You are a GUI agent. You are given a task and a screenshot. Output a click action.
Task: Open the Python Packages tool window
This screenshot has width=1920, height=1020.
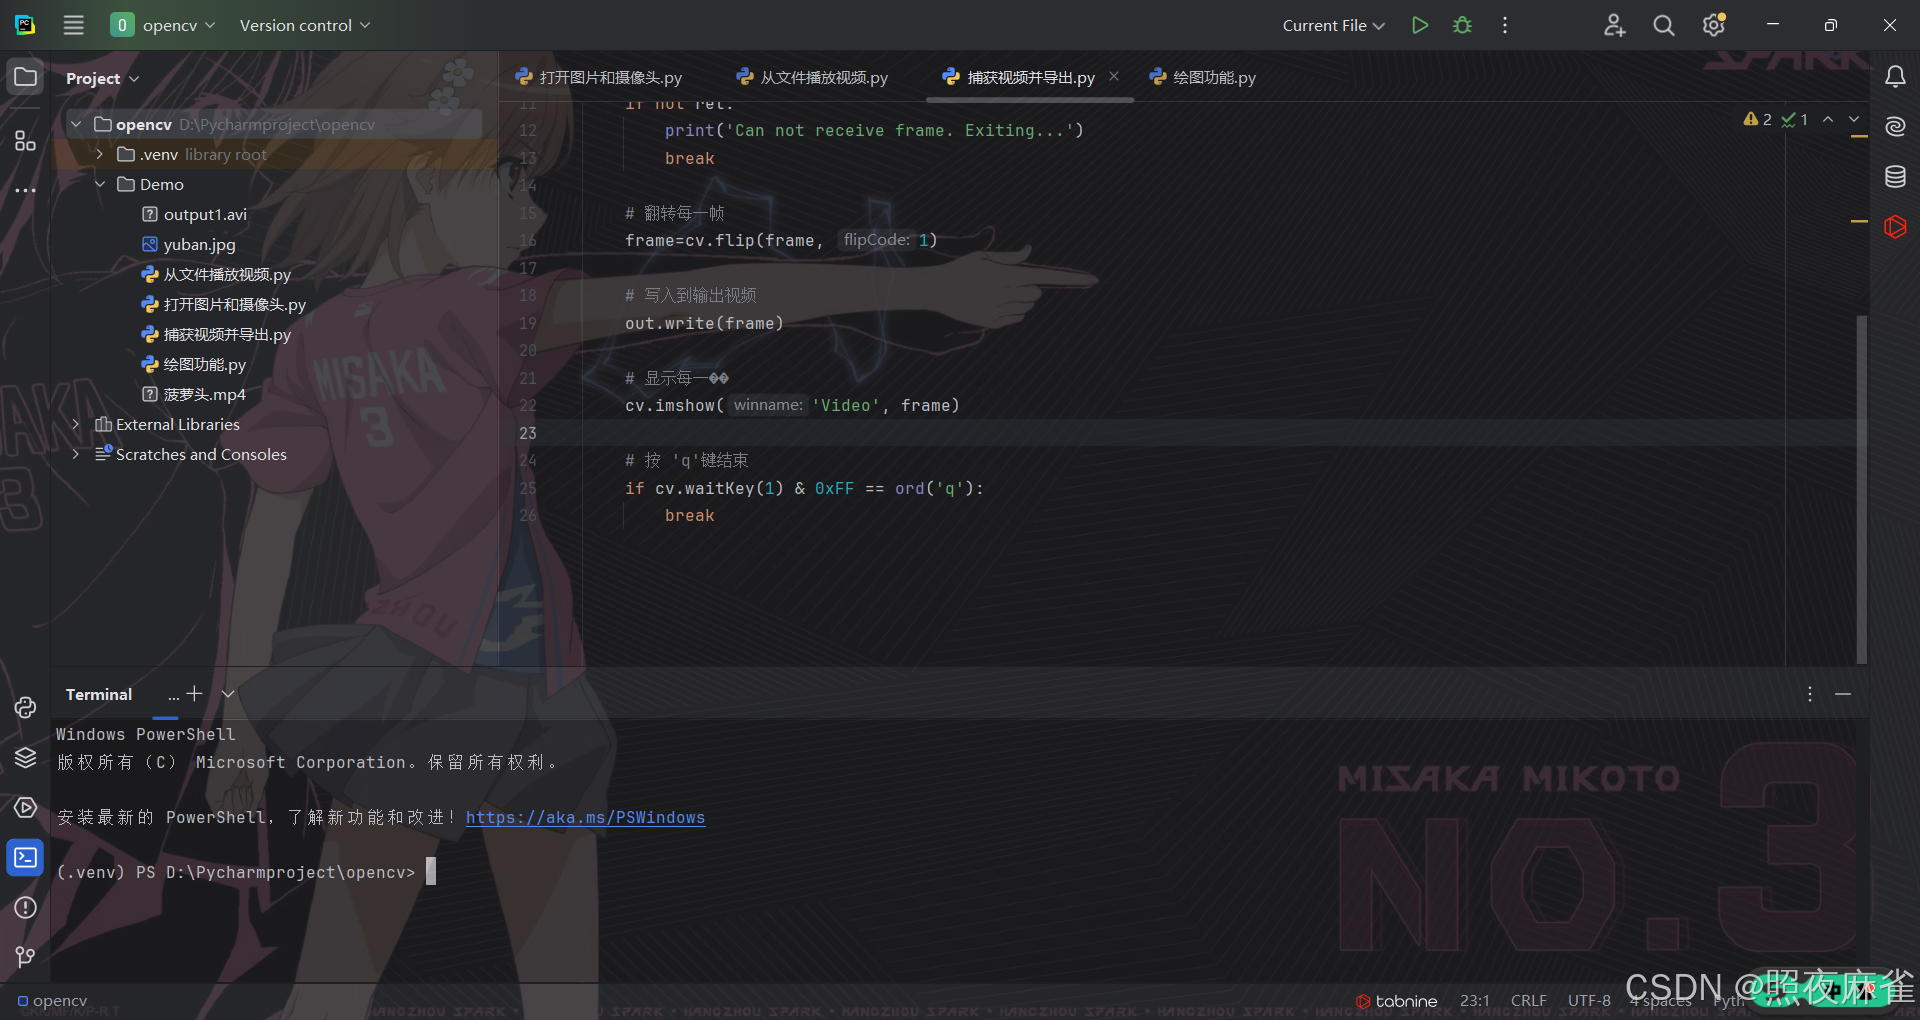coord(25,757)
